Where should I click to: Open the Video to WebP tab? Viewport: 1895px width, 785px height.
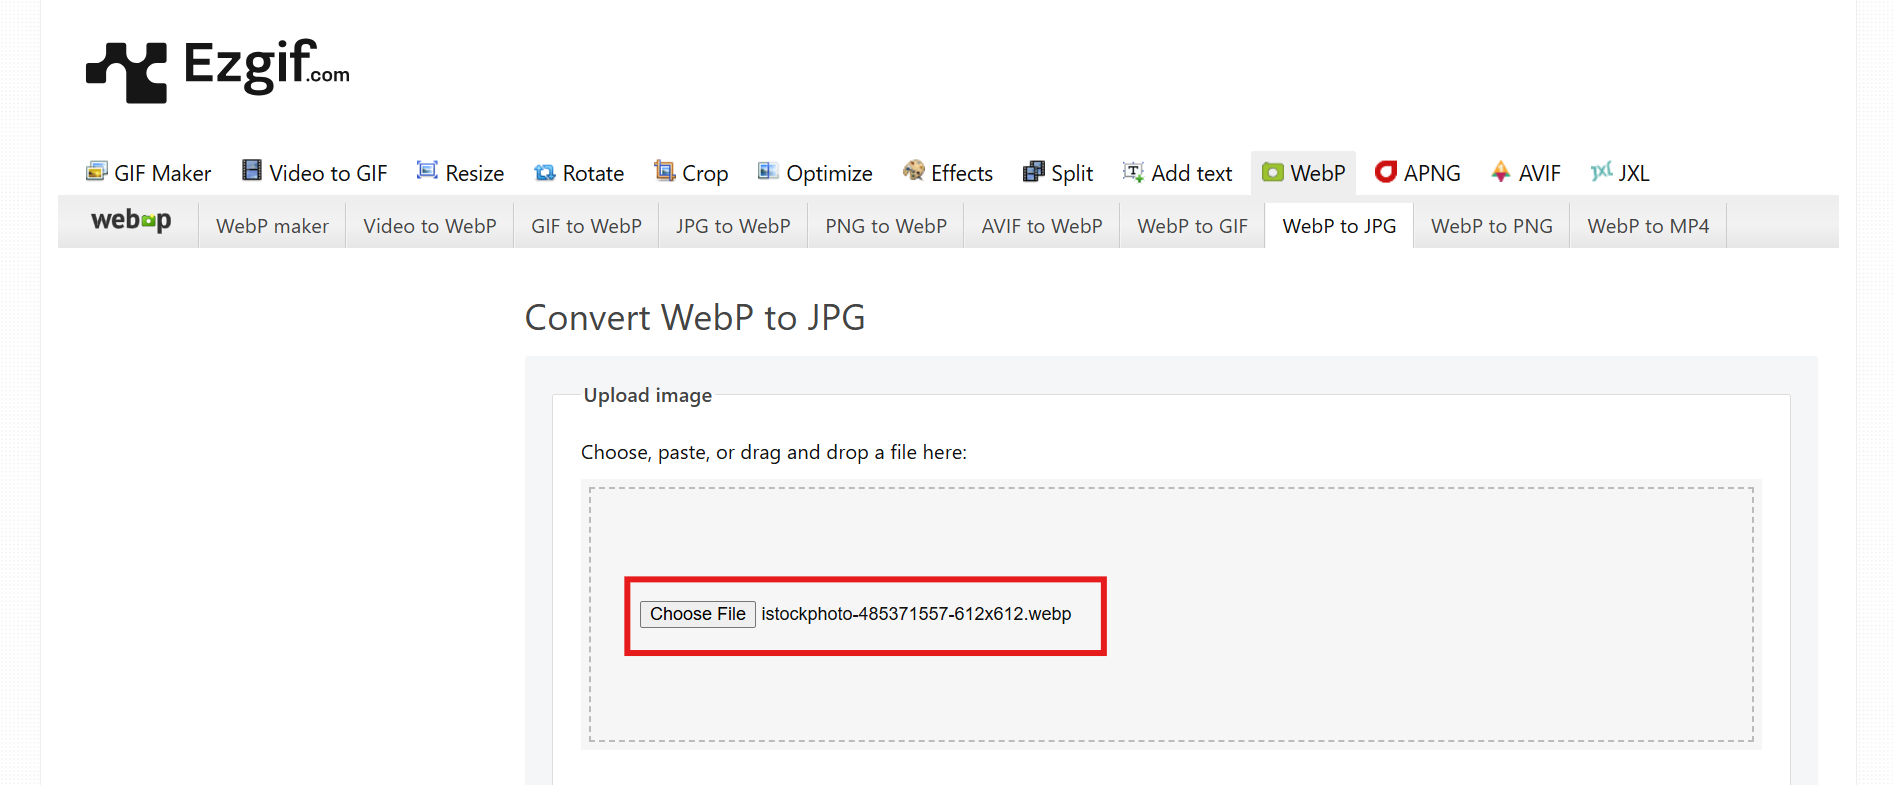coord(430,226)
